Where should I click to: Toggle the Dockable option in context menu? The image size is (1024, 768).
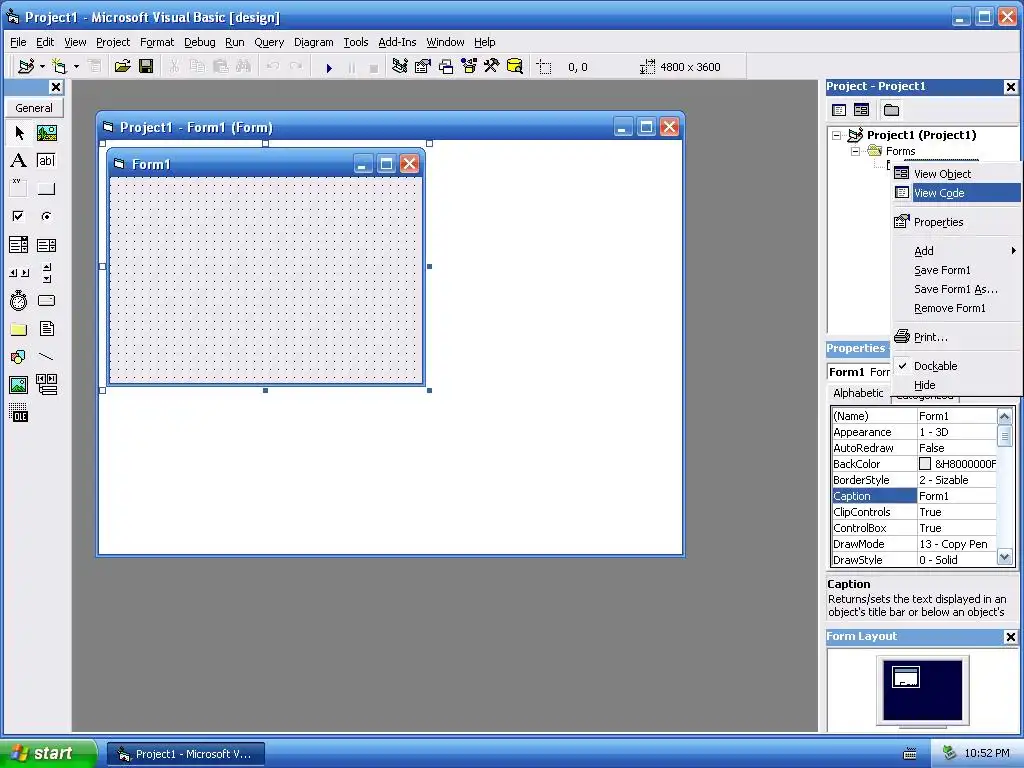935,366
